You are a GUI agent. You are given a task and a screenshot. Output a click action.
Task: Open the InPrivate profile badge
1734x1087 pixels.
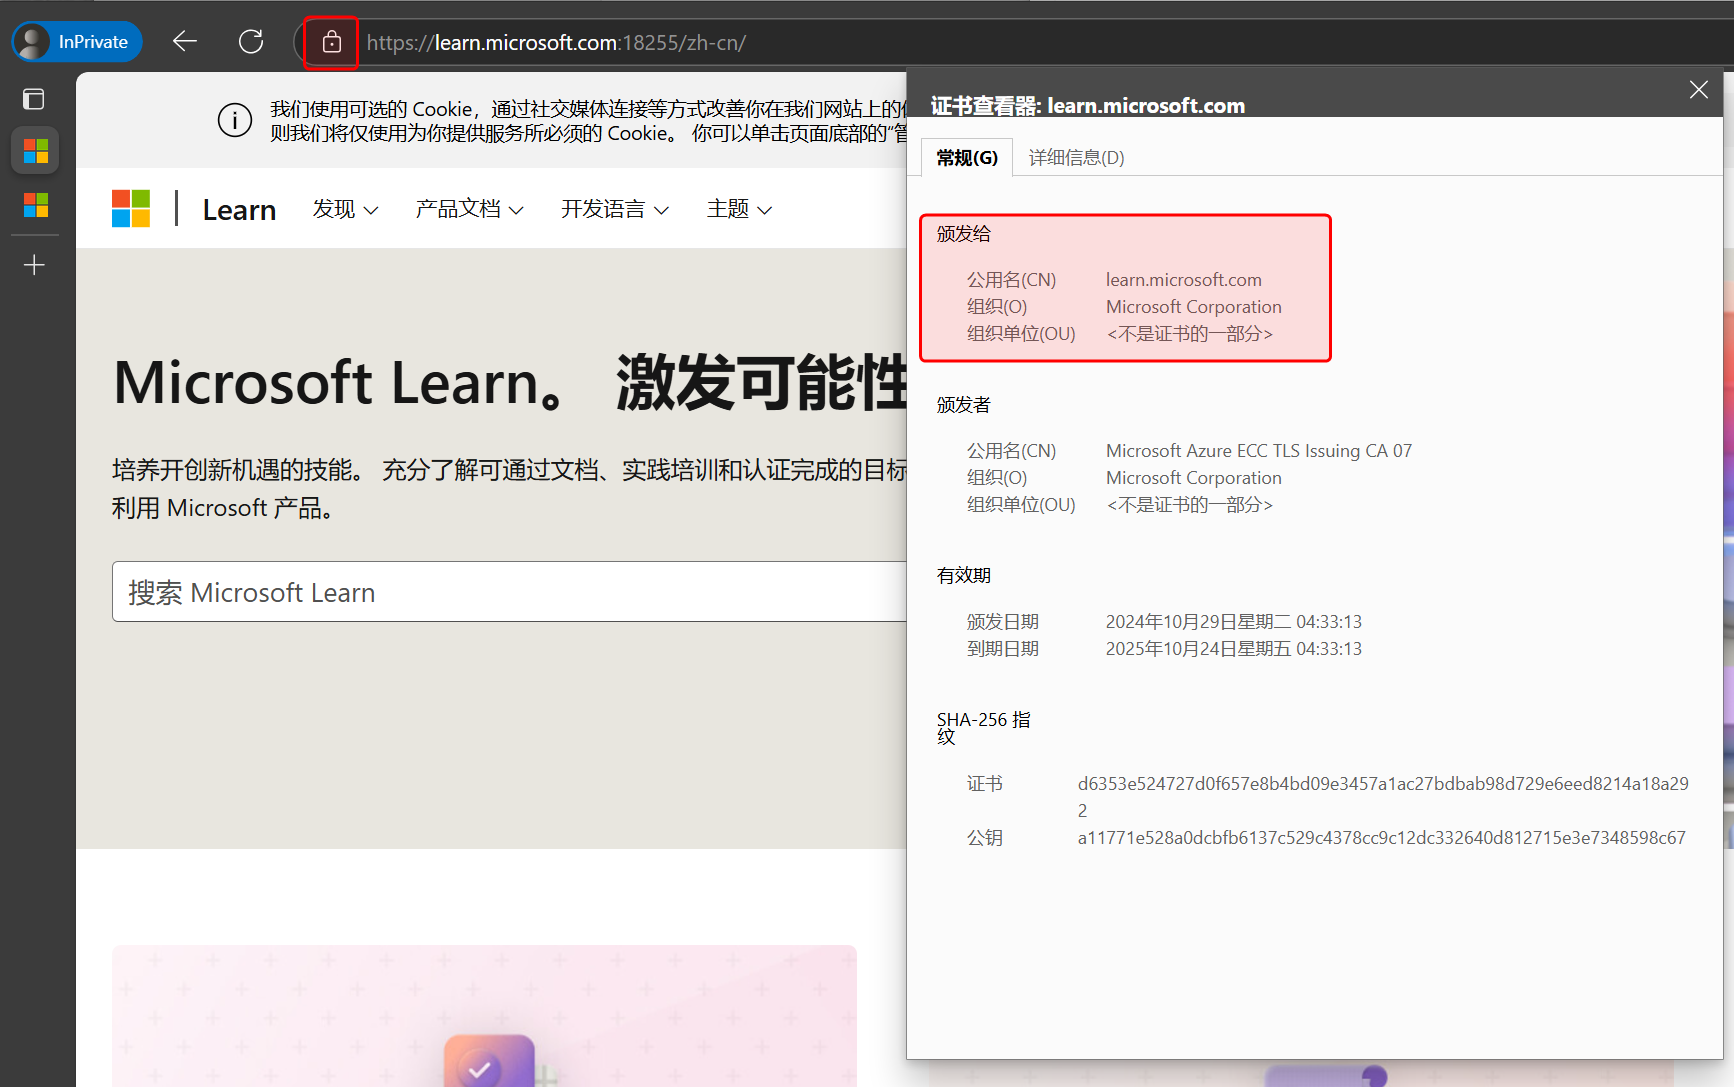pyautogui.click(x=77, y=42)
